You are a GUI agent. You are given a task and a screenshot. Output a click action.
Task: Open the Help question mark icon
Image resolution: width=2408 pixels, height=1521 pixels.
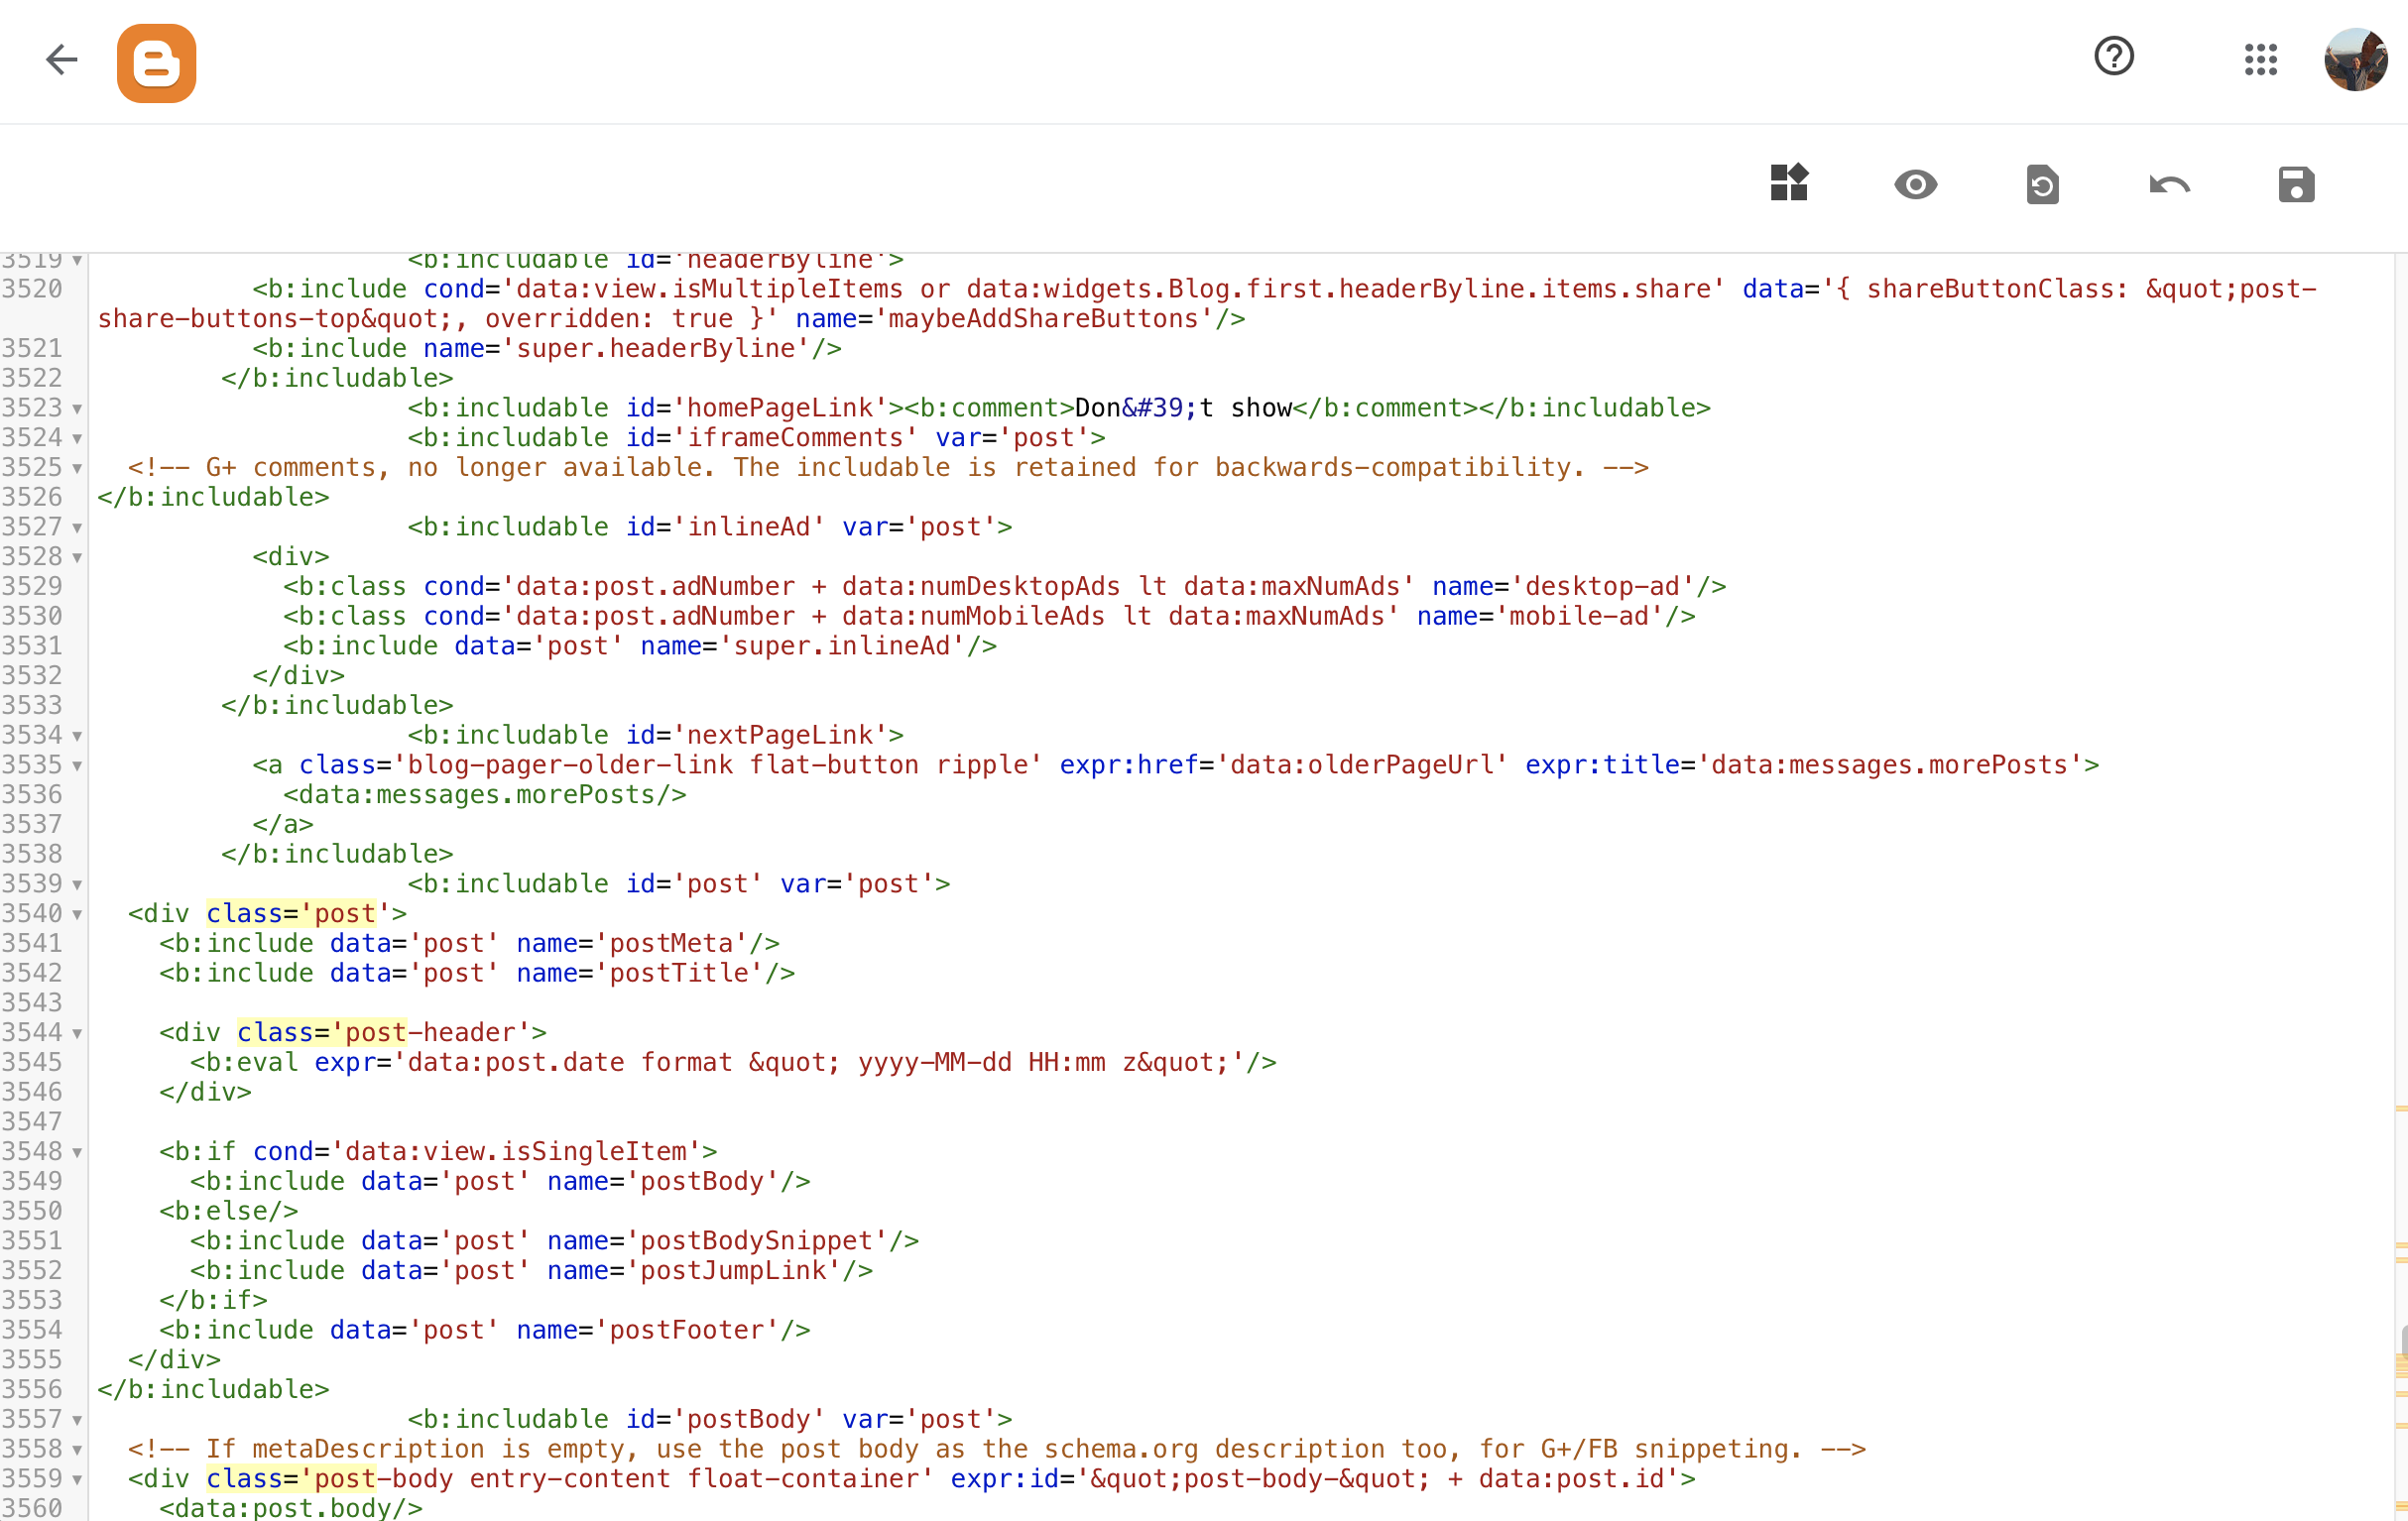[2114, 57]
